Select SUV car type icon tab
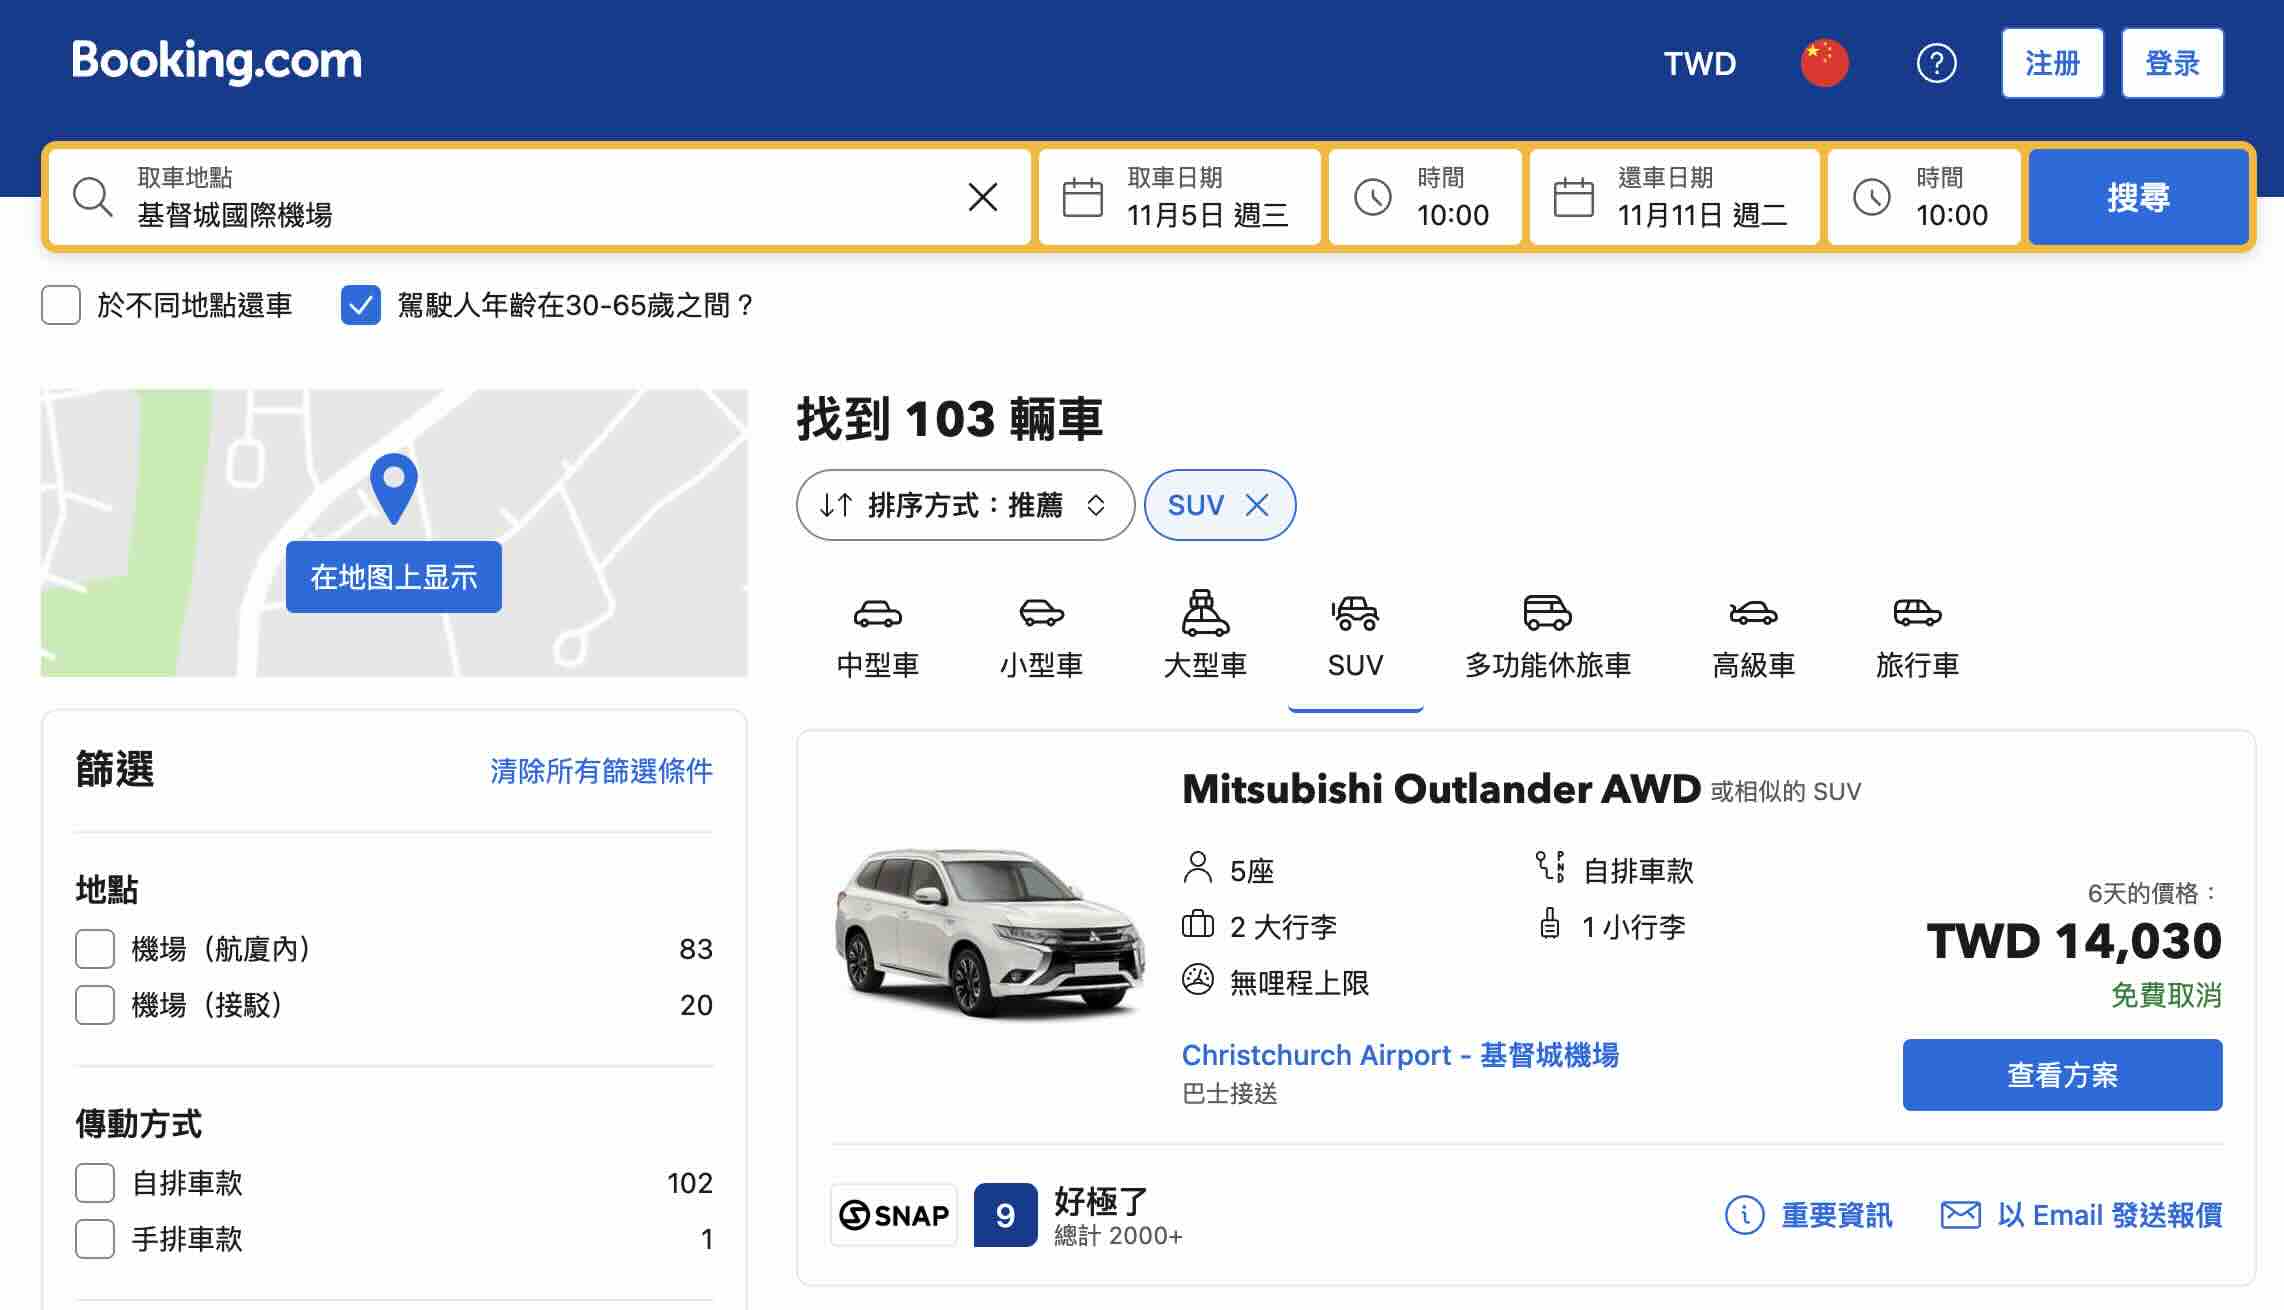Screen dimensions: 2284x1310 tap(1355, 613)
